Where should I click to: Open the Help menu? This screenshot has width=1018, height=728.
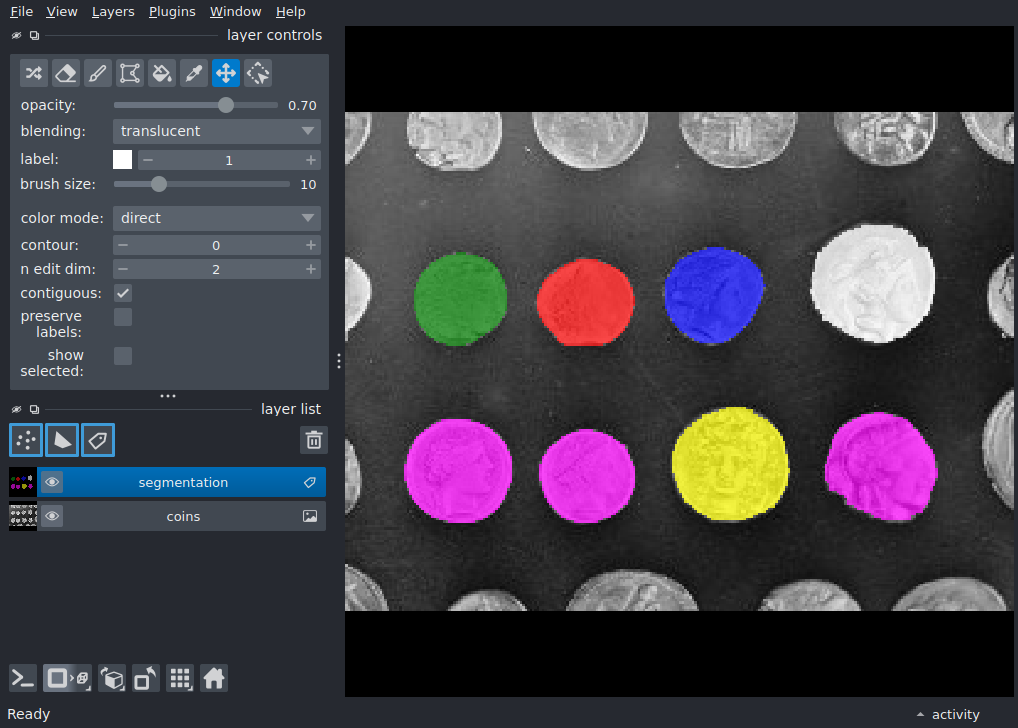pos(290,12)
